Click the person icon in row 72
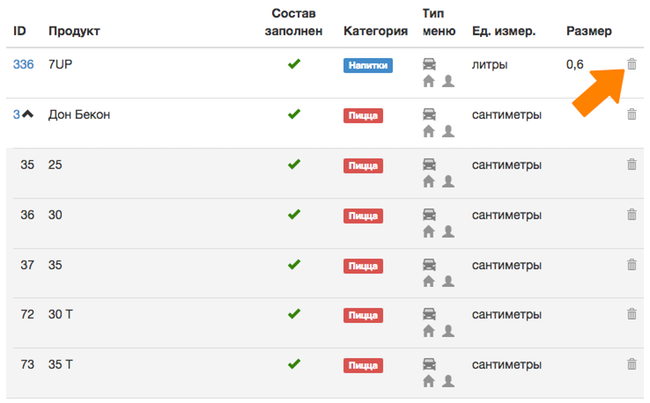The width and height of the screenshot is (650, 403). [448, 330]
